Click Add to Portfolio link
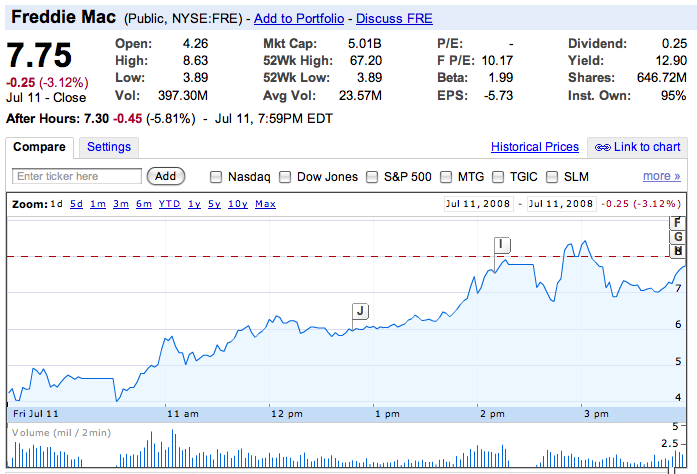This screenshot has width=697, height=474. pos(299,19)
